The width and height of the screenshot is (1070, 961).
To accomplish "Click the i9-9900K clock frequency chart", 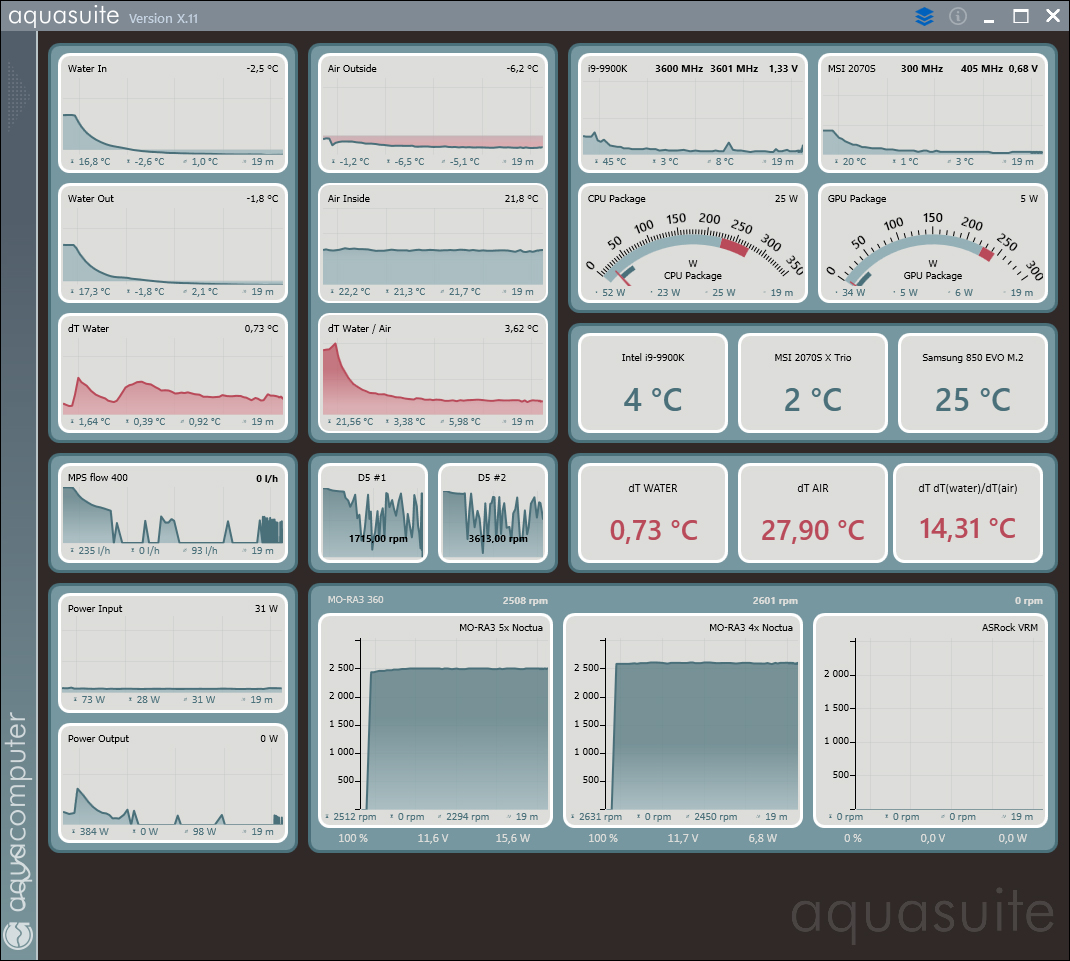I will [x=693, y=113].
